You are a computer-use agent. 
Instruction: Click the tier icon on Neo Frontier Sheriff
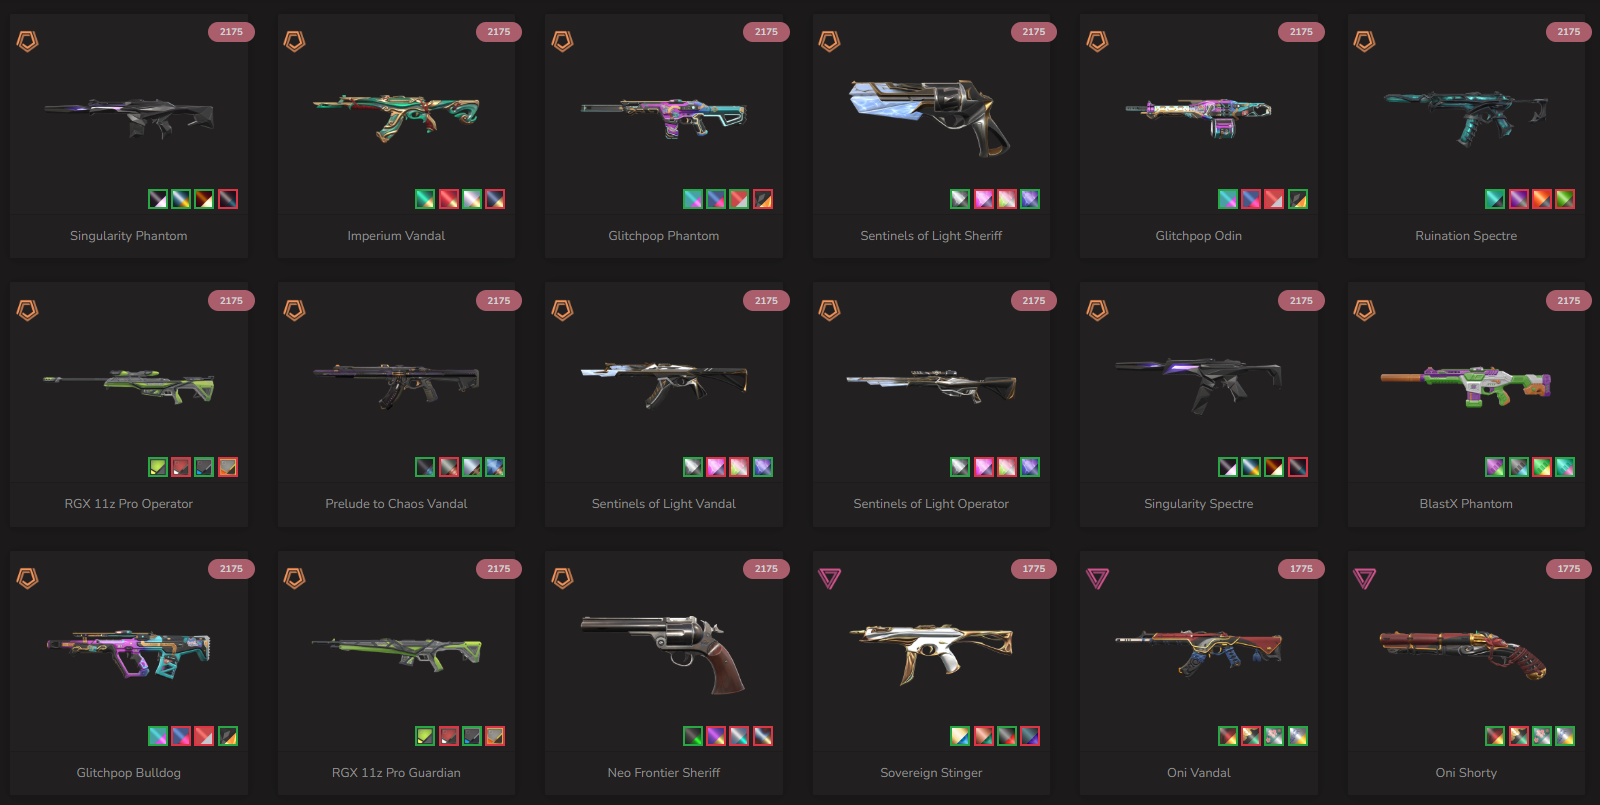pos(563,578)
